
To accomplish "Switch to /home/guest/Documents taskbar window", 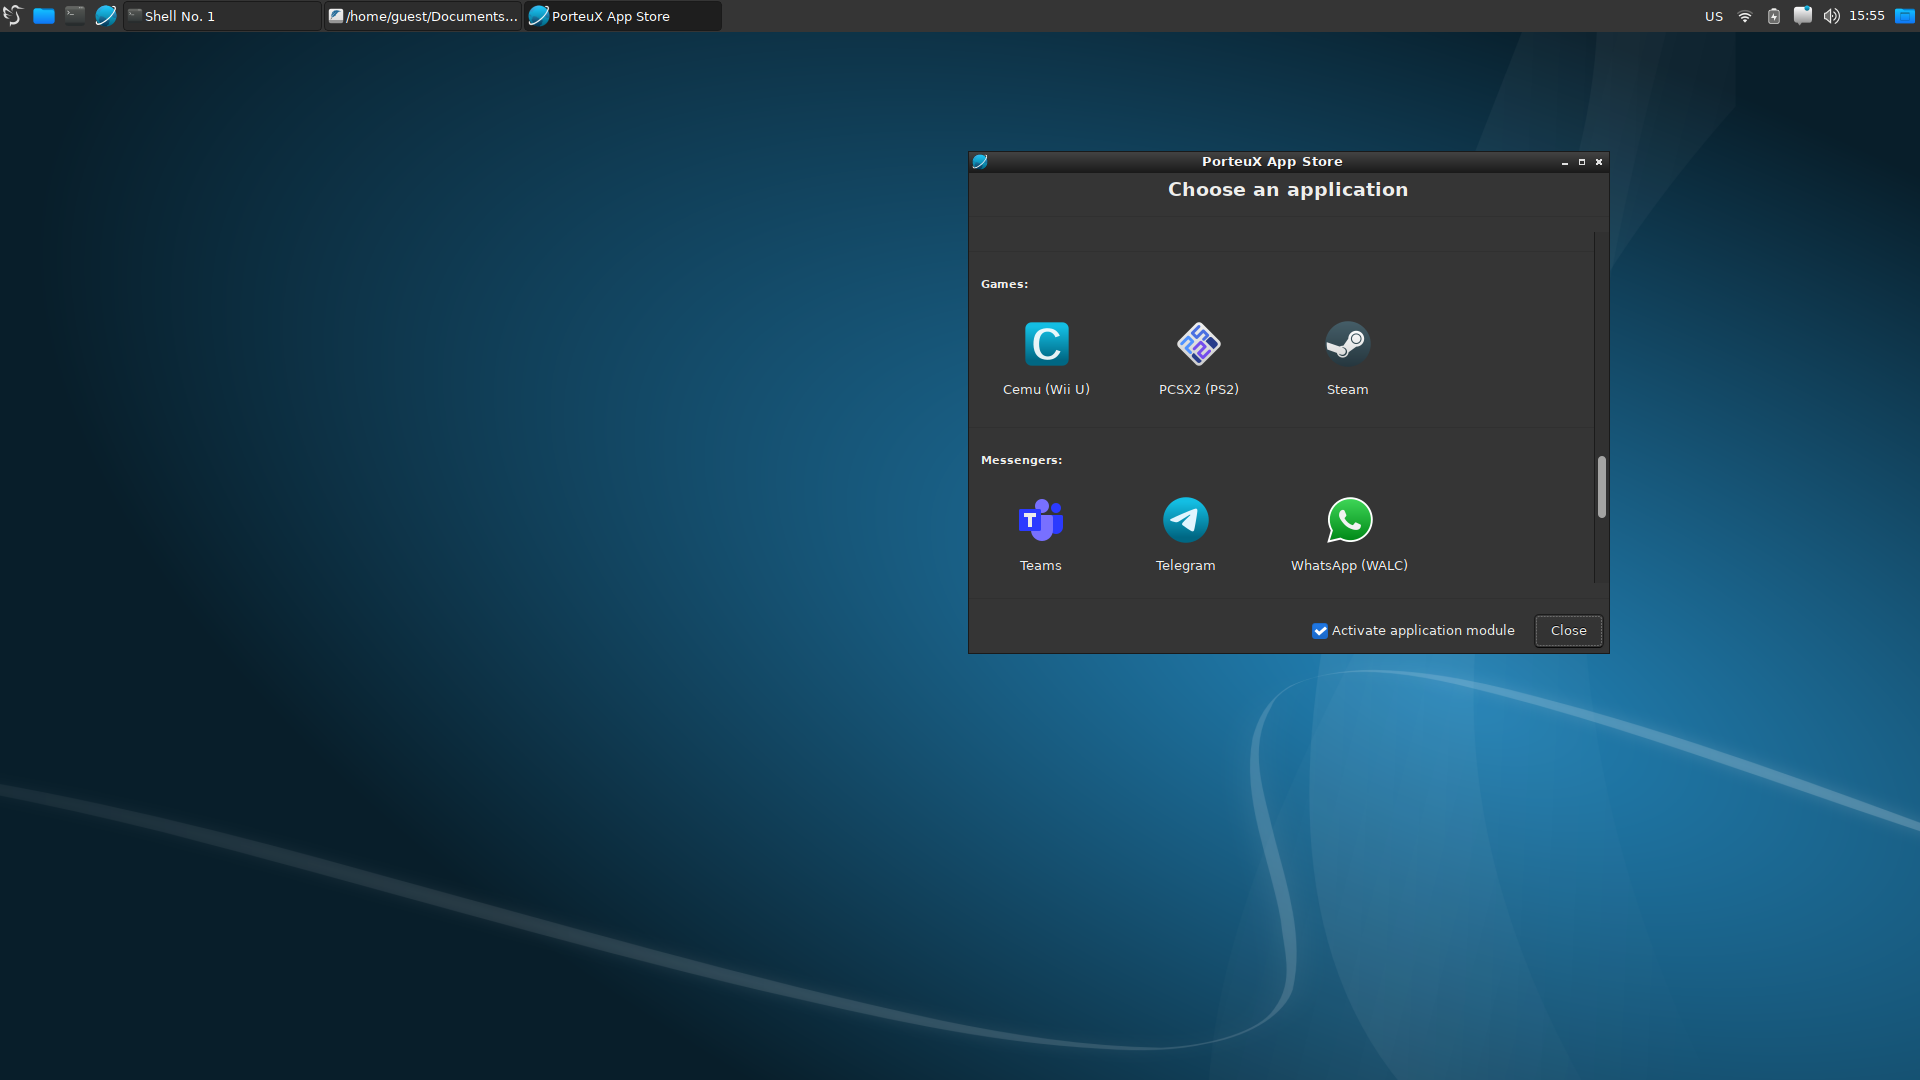I will pyautogui.click(x=423, y=16).
